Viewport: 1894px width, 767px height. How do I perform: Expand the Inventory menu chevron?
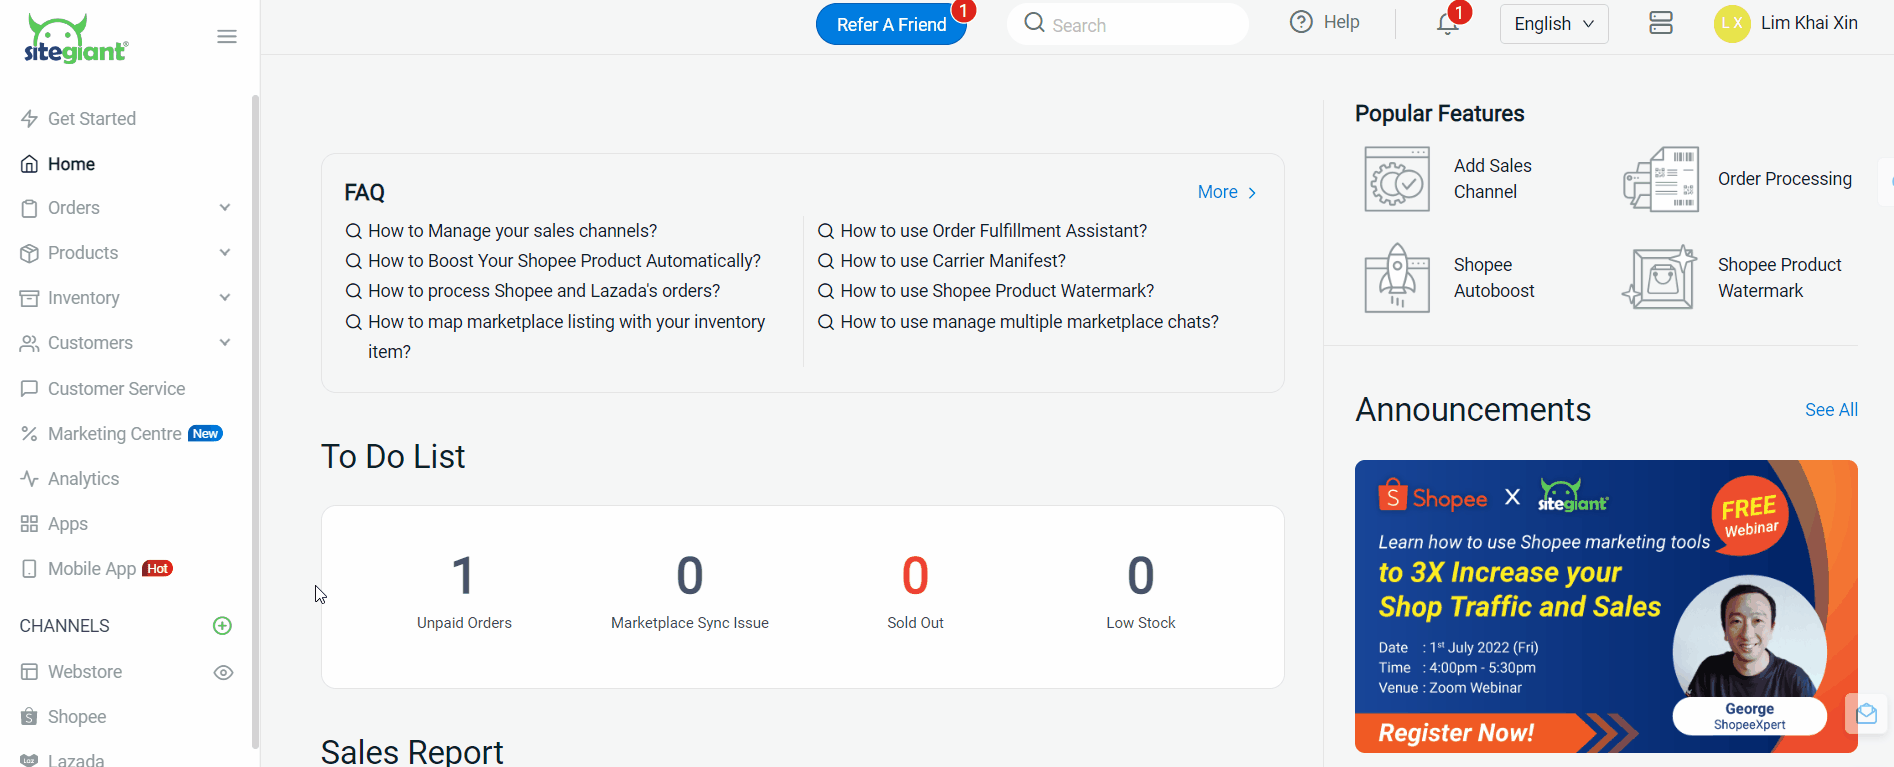click(x=225, y=298)
